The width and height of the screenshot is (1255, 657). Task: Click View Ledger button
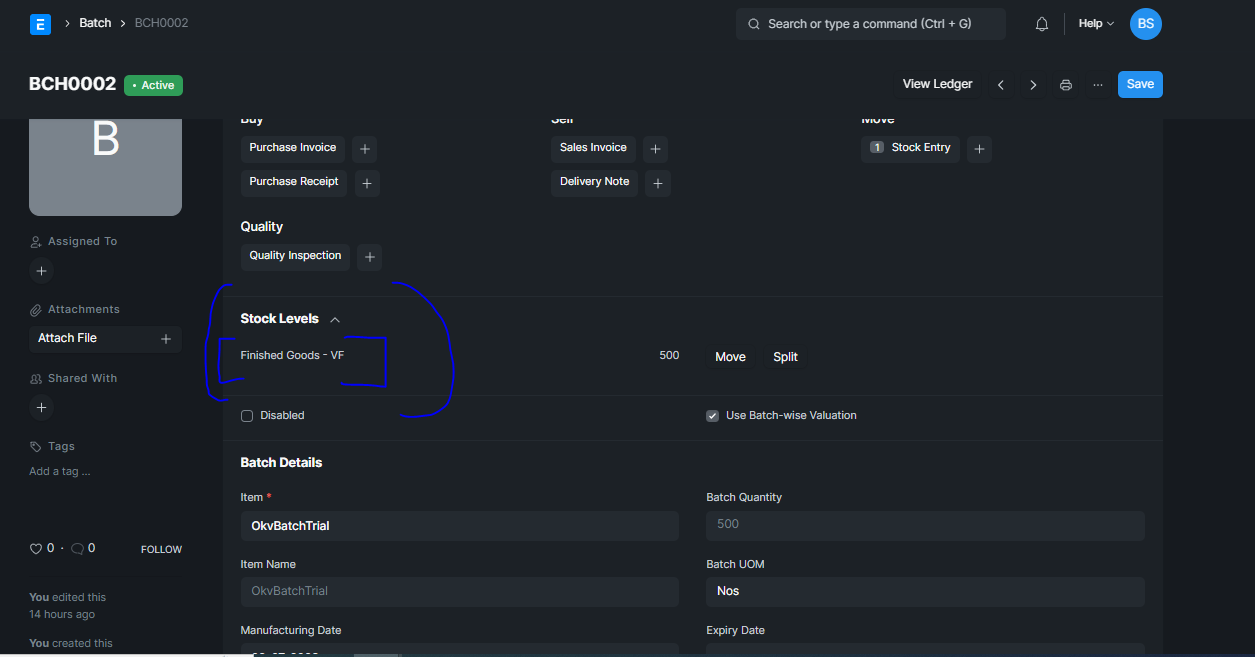pyautogui.click(x=938, y=85)
